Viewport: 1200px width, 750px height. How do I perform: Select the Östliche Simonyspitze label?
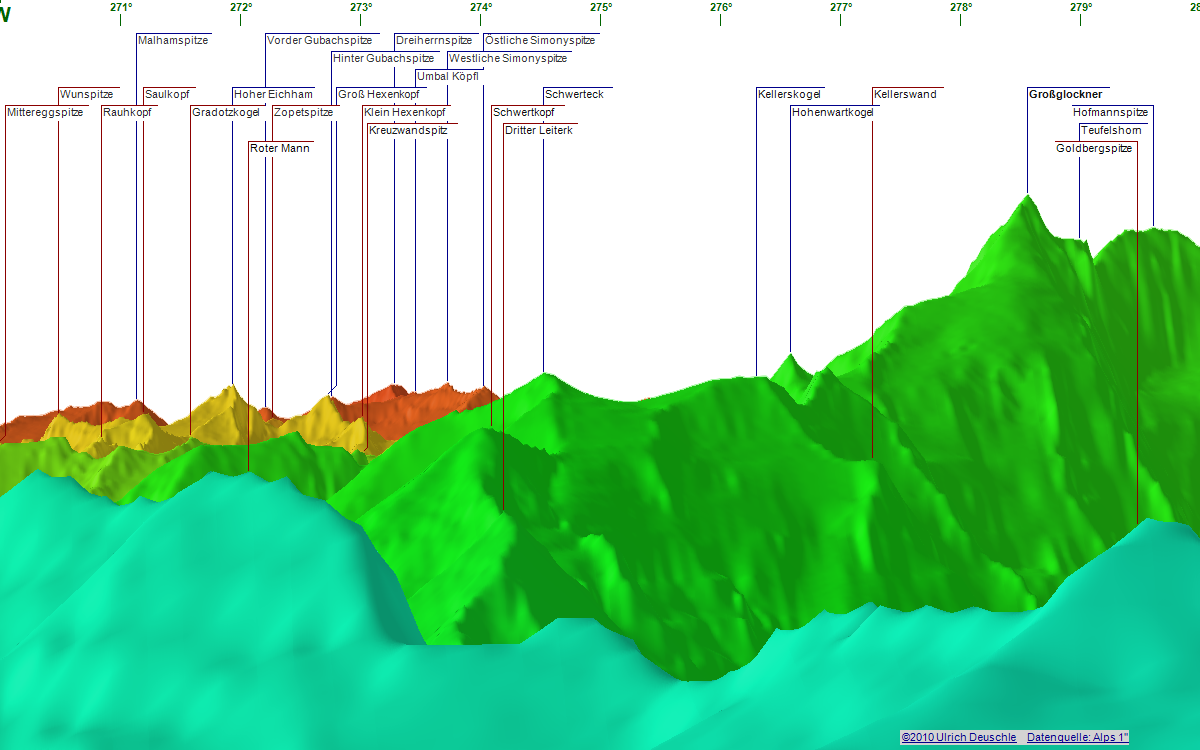point(540,40)
